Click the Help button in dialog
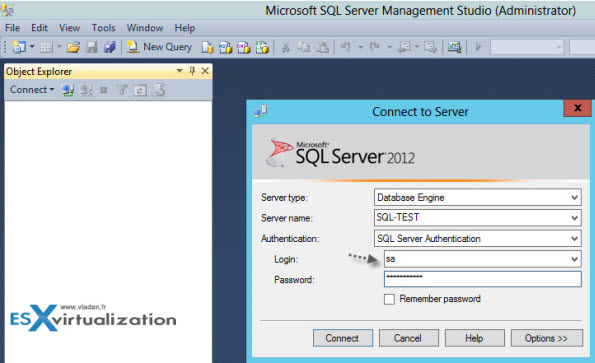The height and width of the screenshot is (363, 595). [475, 338]
